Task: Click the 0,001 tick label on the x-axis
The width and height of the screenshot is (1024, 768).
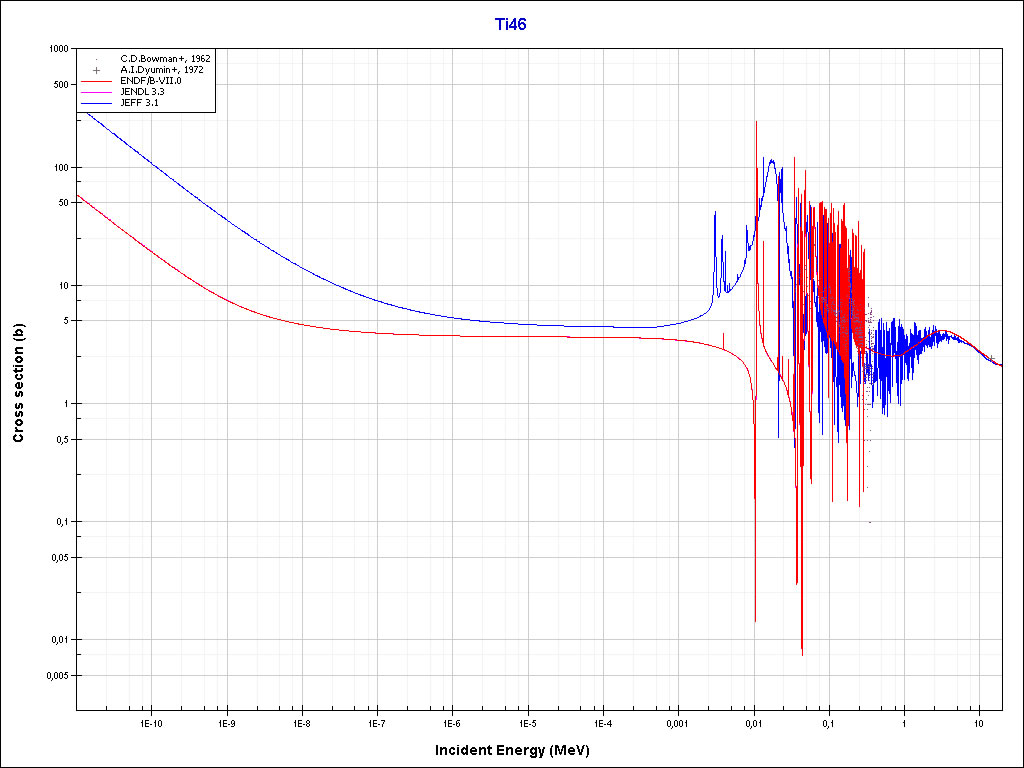Action: 677,722
